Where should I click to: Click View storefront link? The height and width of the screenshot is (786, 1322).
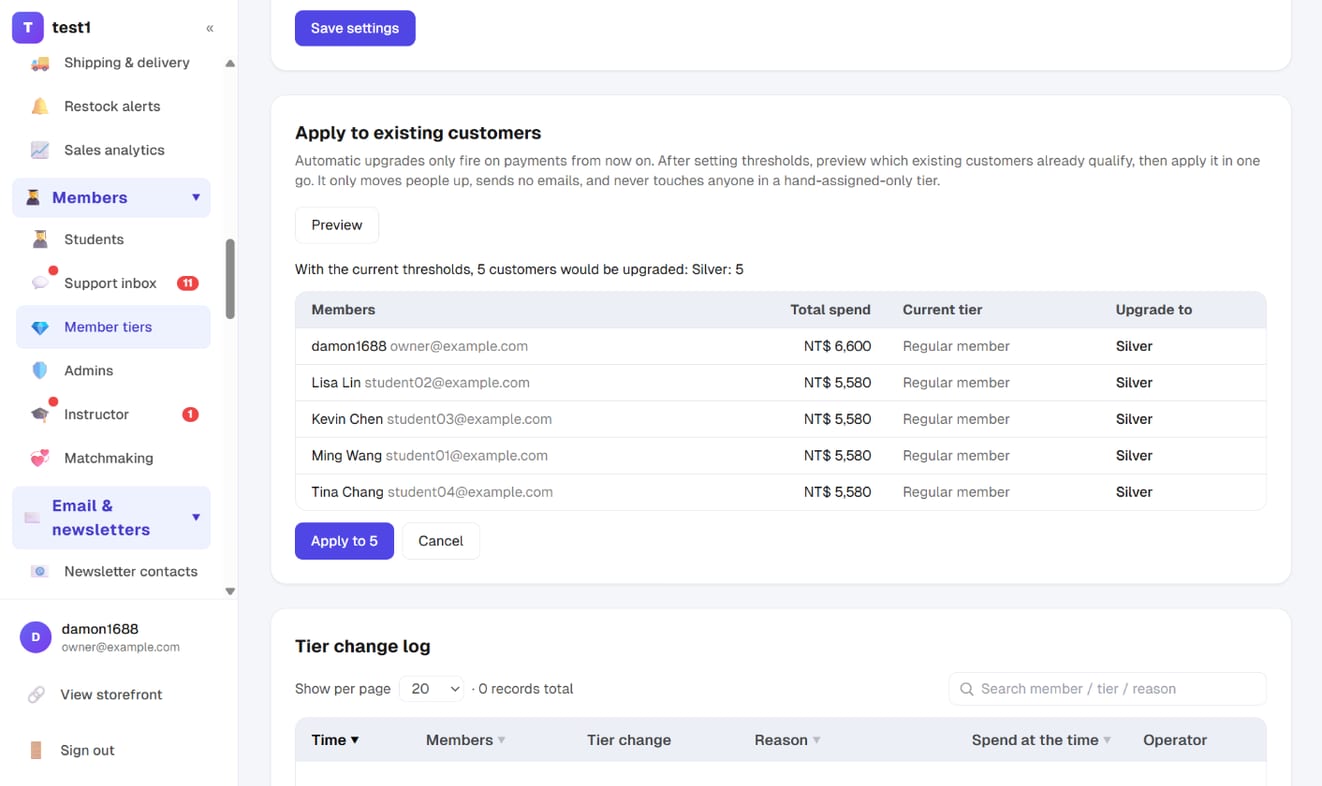[x=111, y=694]
